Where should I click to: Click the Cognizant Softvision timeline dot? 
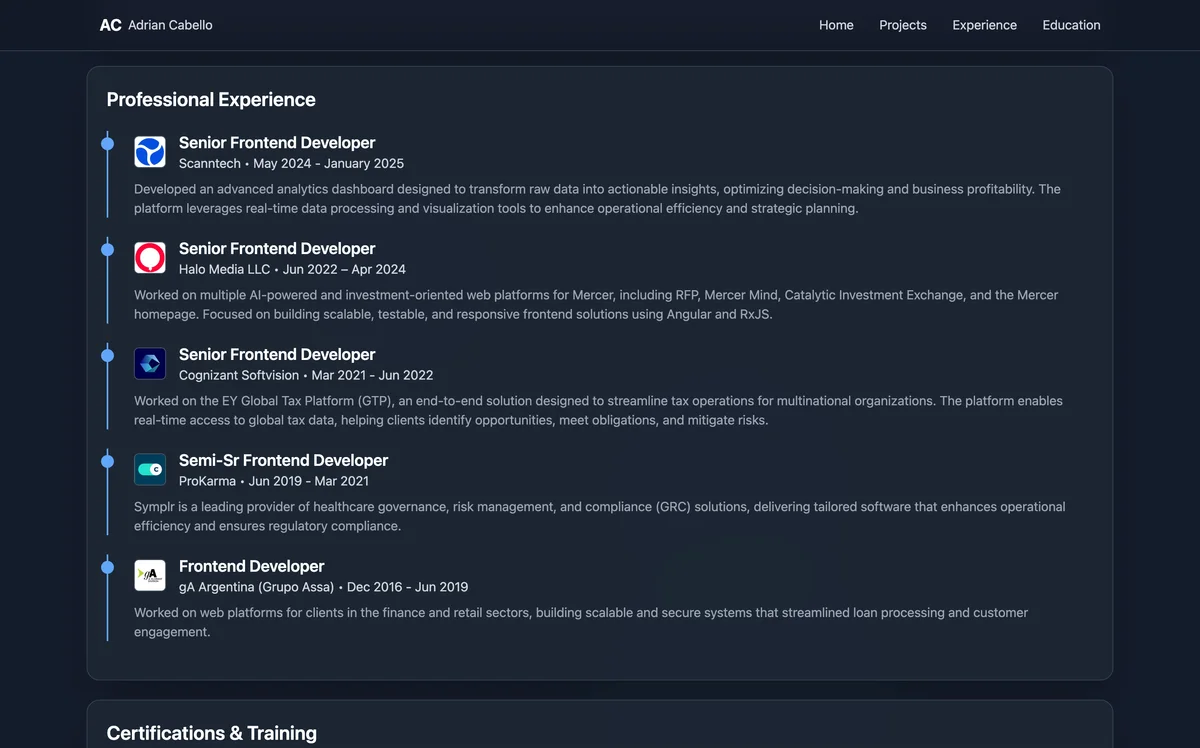[107, 356]
